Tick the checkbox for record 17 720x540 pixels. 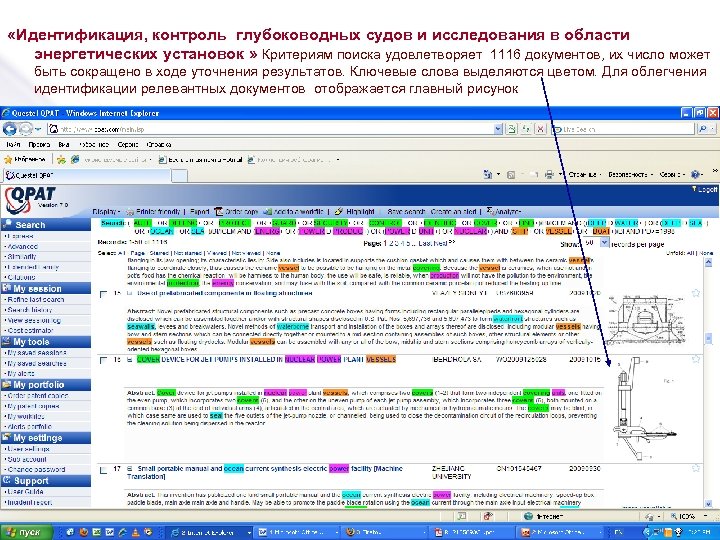(x=103, y=470)
